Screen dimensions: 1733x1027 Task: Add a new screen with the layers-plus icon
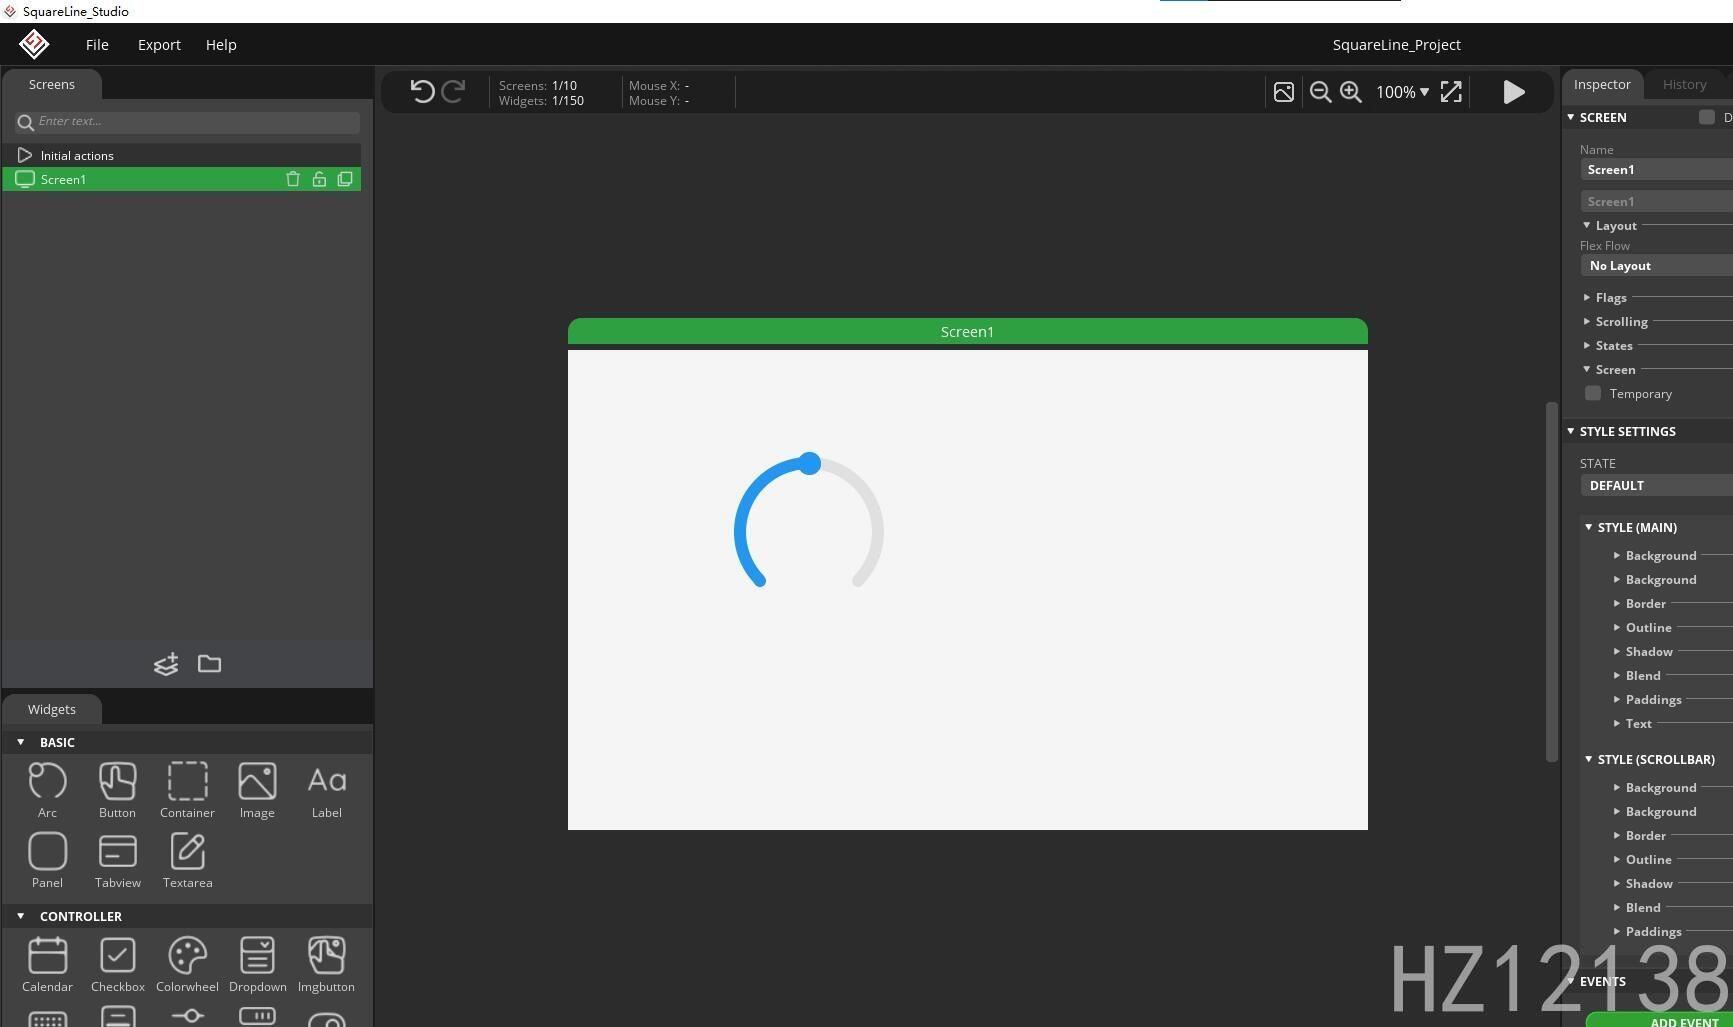(x=166, y=664)
